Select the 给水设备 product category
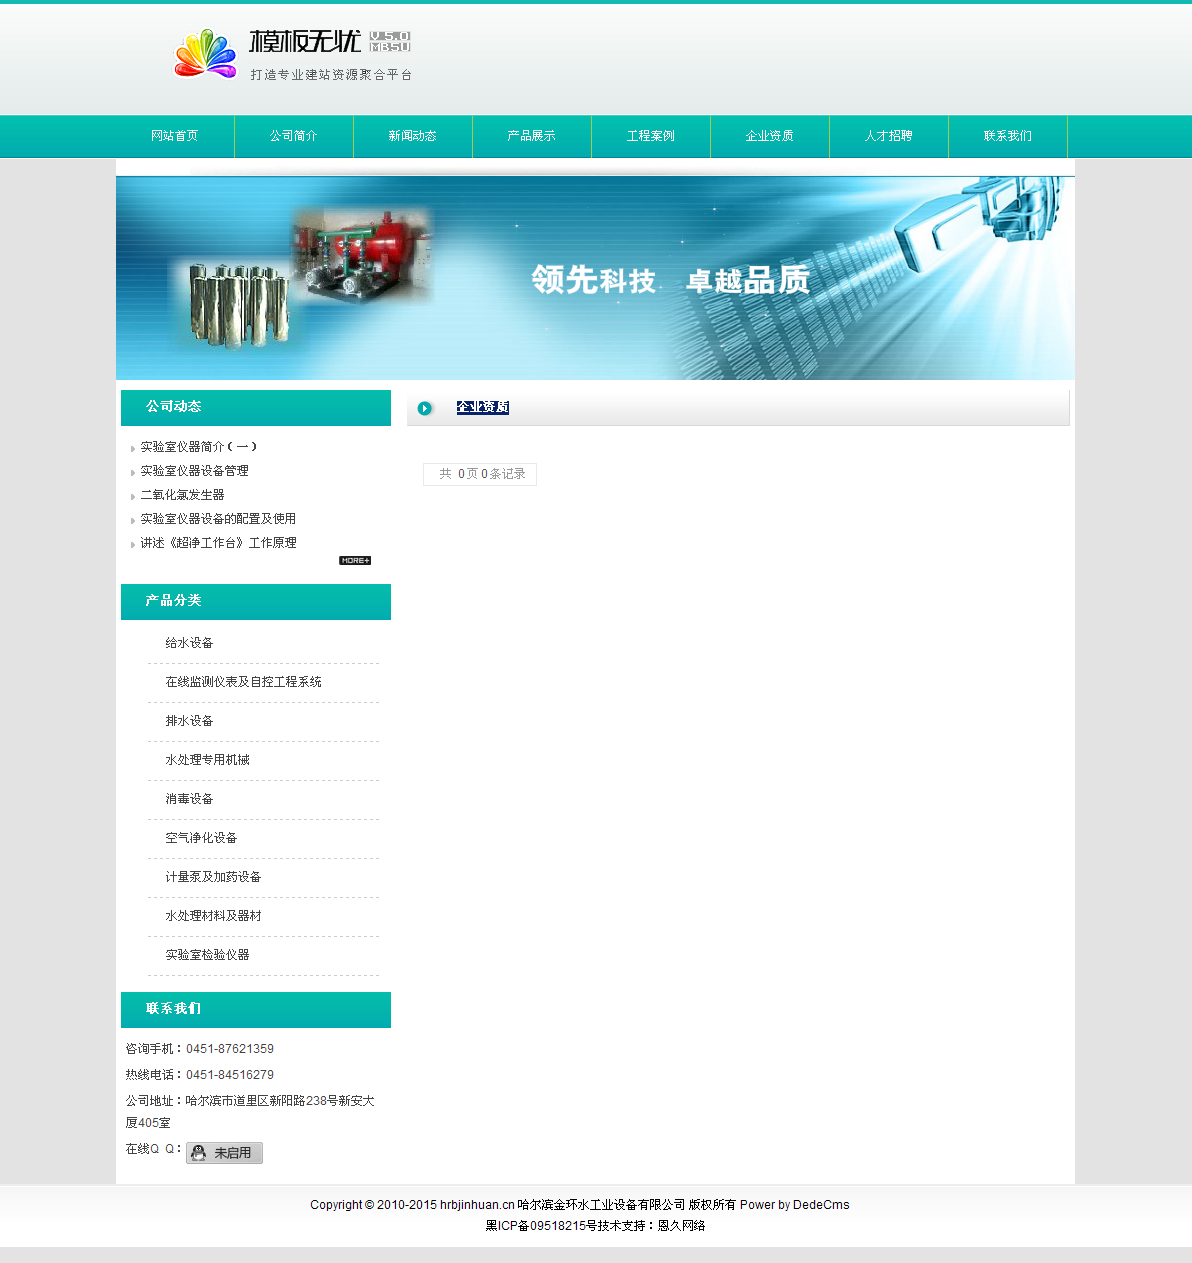This screenshot has height=1263, width=1192. pyautogui.click(x=189, y=643)
